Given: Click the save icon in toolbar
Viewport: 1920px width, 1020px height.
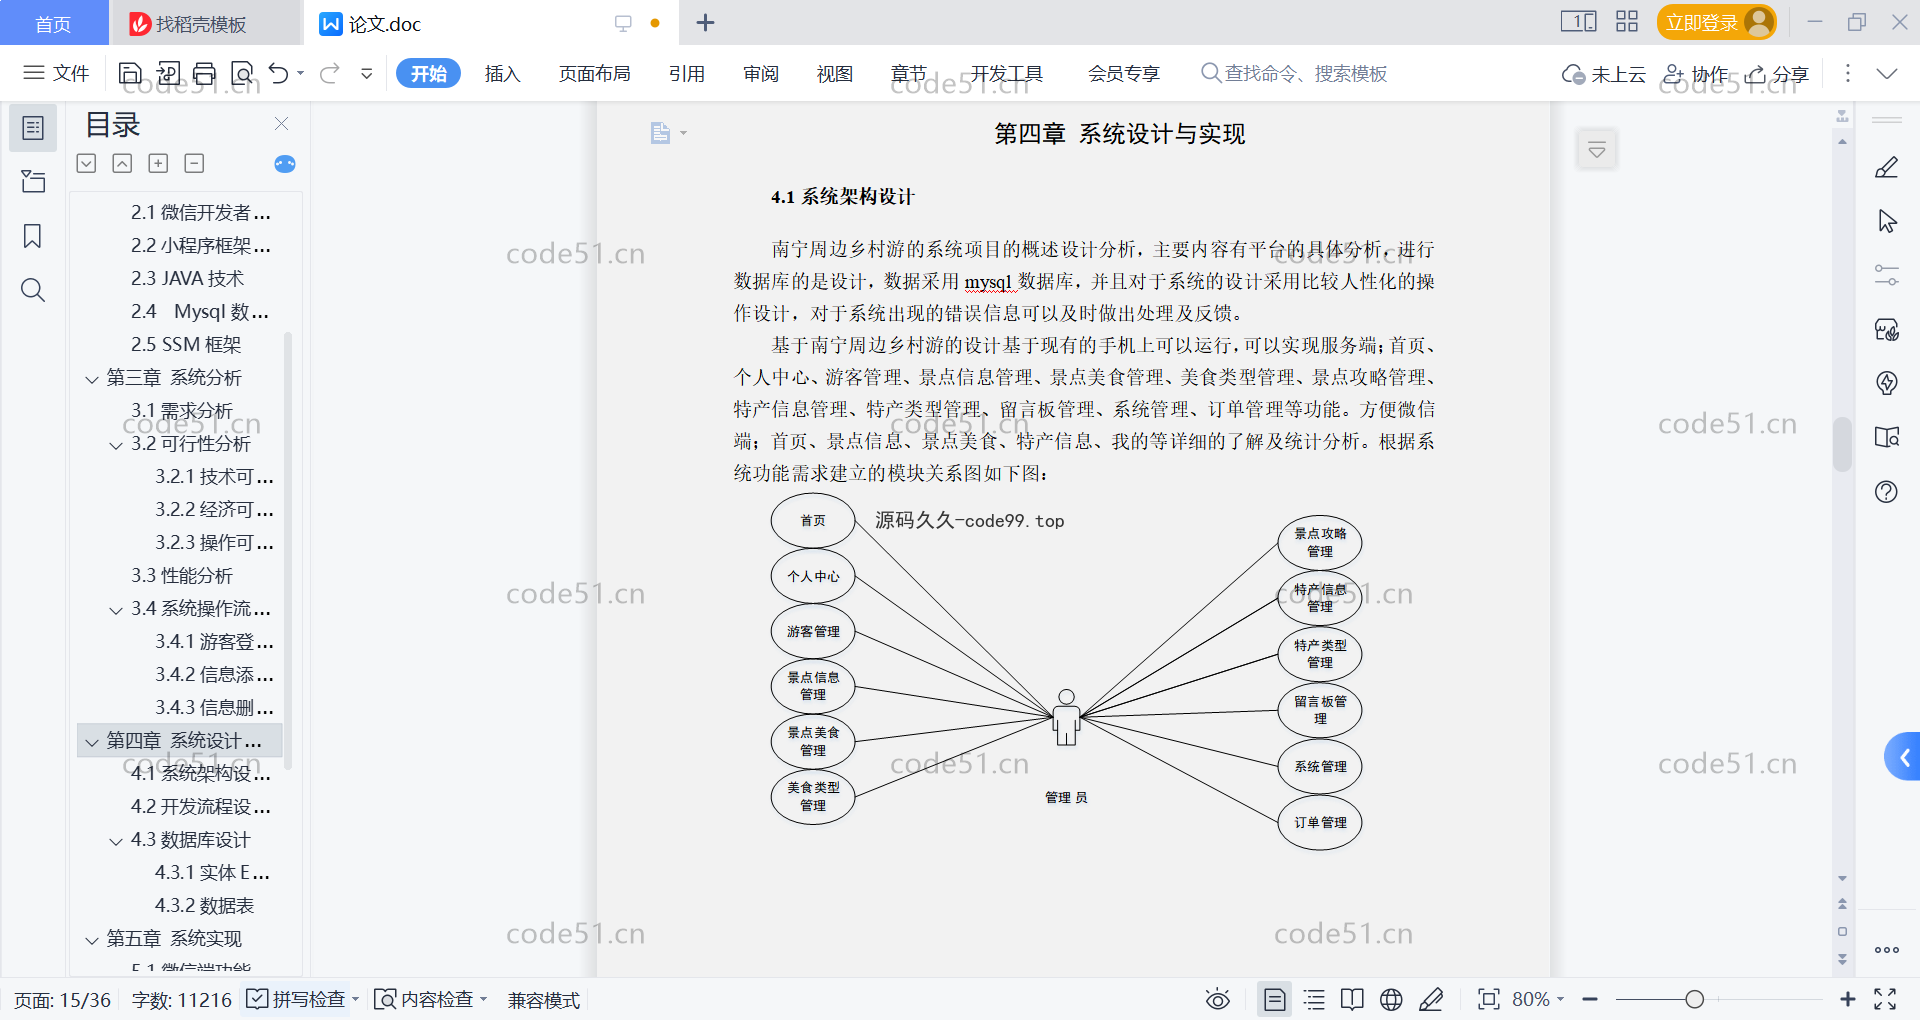Looking at the screenshot, I should (130, 73).
